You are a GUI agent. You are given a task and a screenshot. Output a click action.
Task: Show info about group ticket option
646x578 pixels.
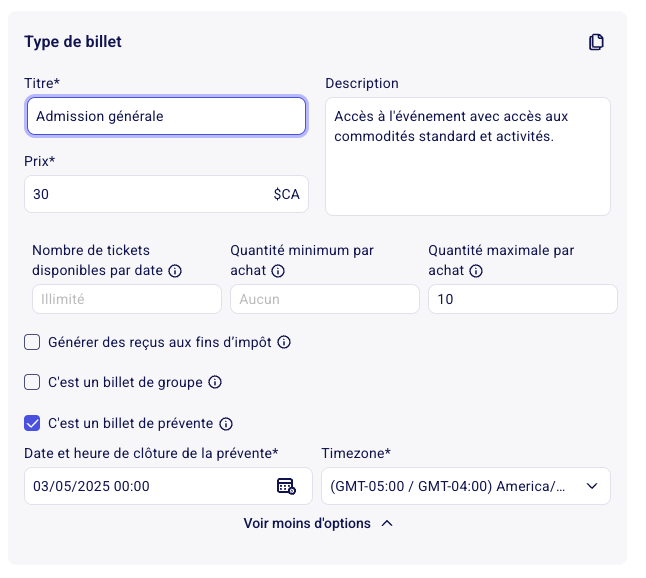pyautogui.click(x=215, y=382)
